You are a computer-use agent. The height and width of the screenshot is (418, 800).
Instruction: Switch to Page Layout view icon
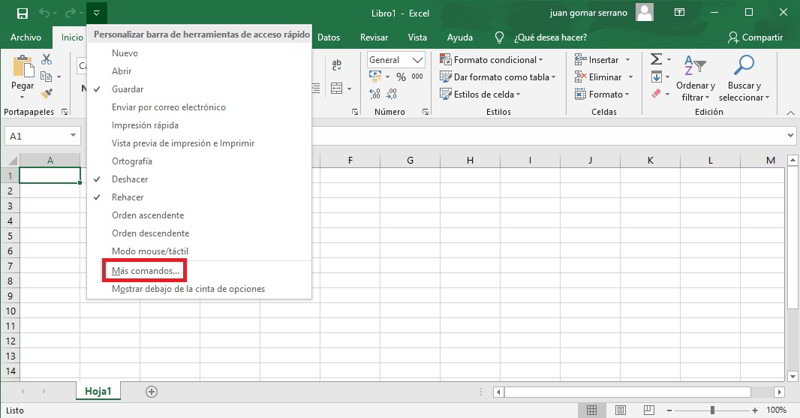click(621, 410)
